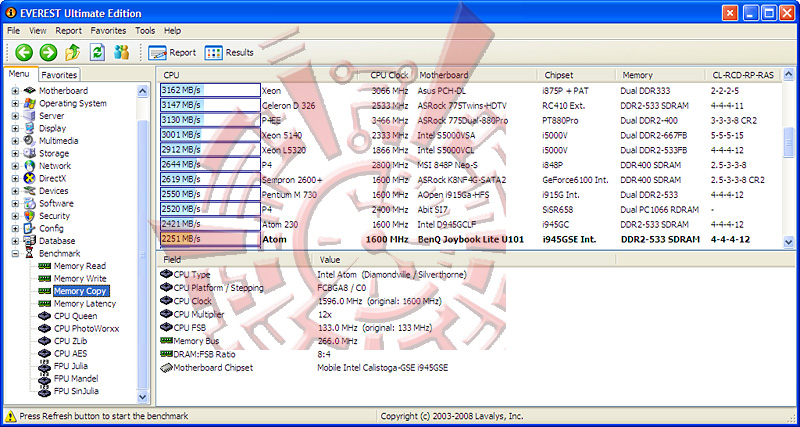This screenshot has height=427, width=800.
Task: Click tree panel scroll down arrow
Action: click(142, 396)
